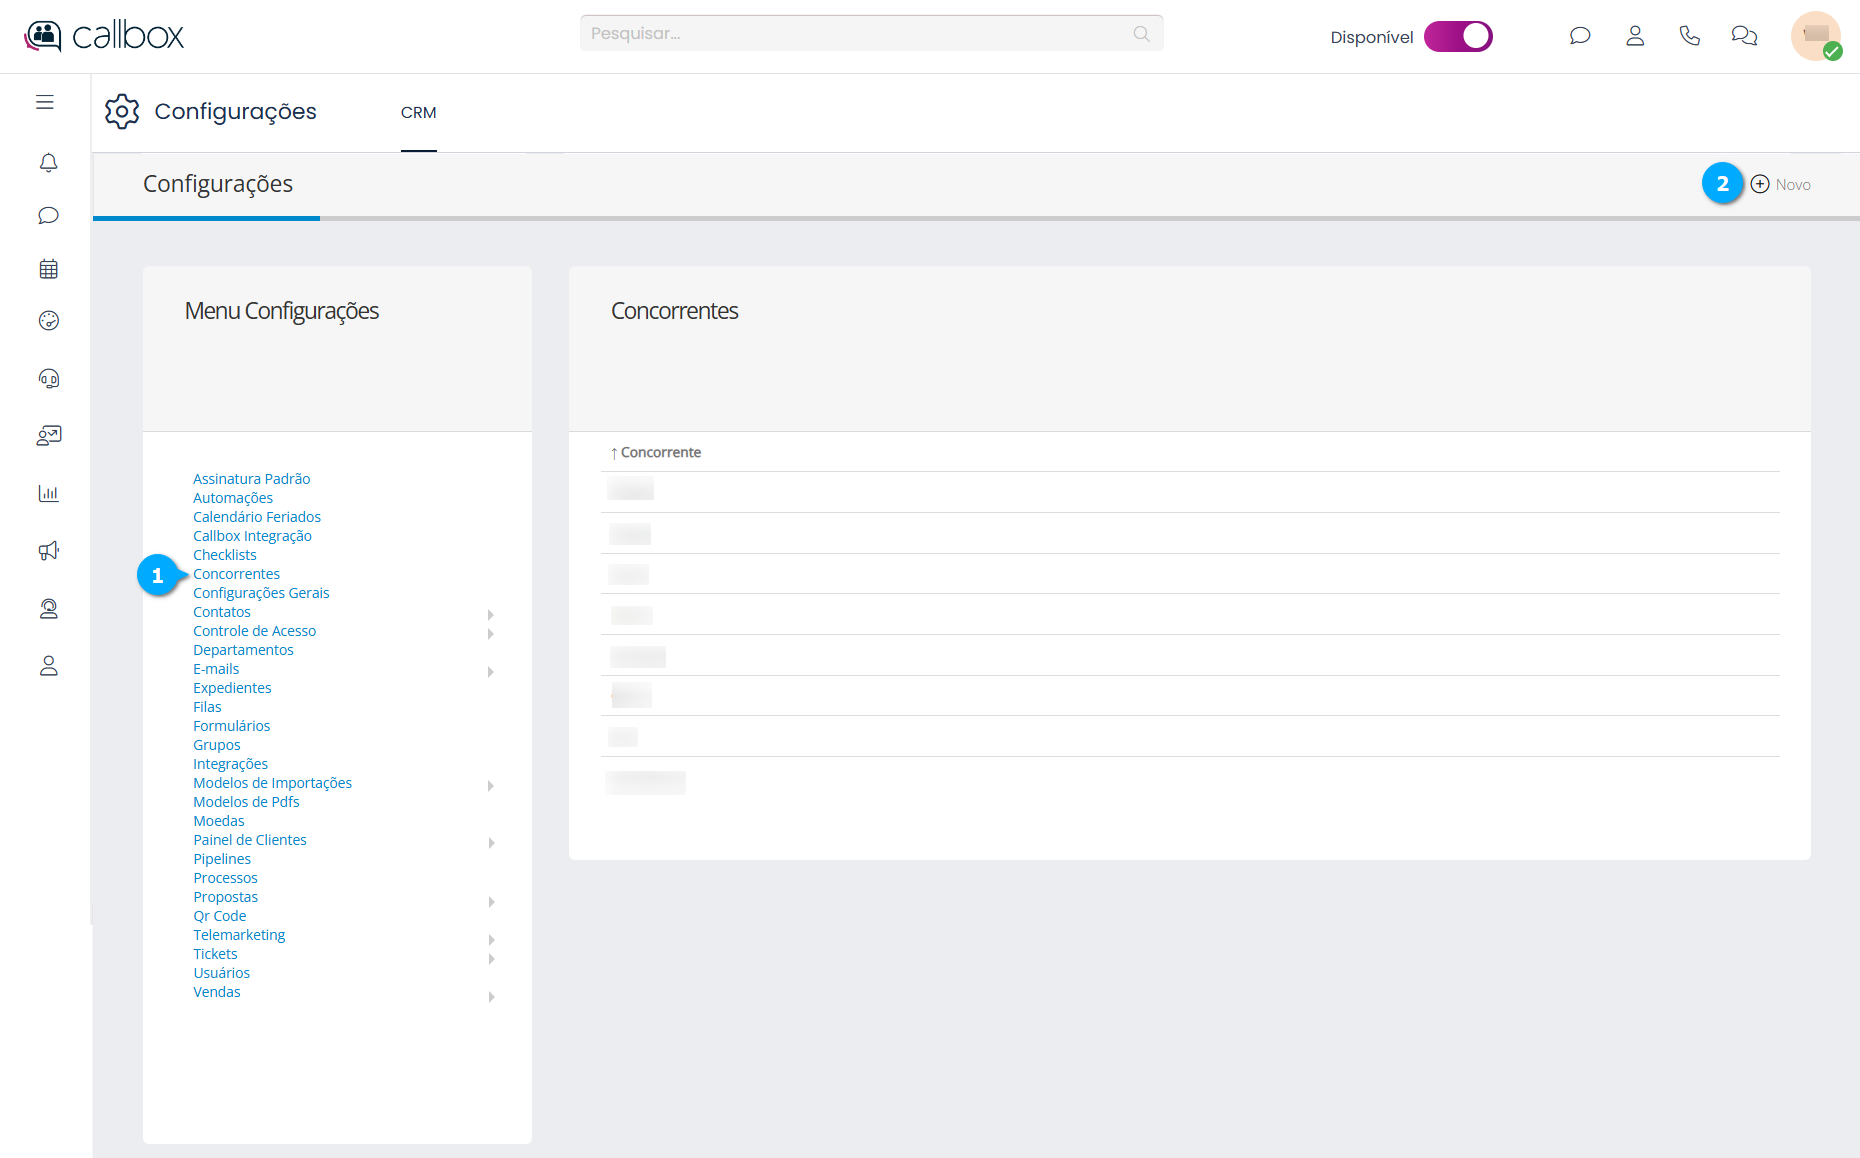The height and width of the screenshot is (1158, 1860).
Task: Open notifications bell in sidebar
Action: (48, 162)
